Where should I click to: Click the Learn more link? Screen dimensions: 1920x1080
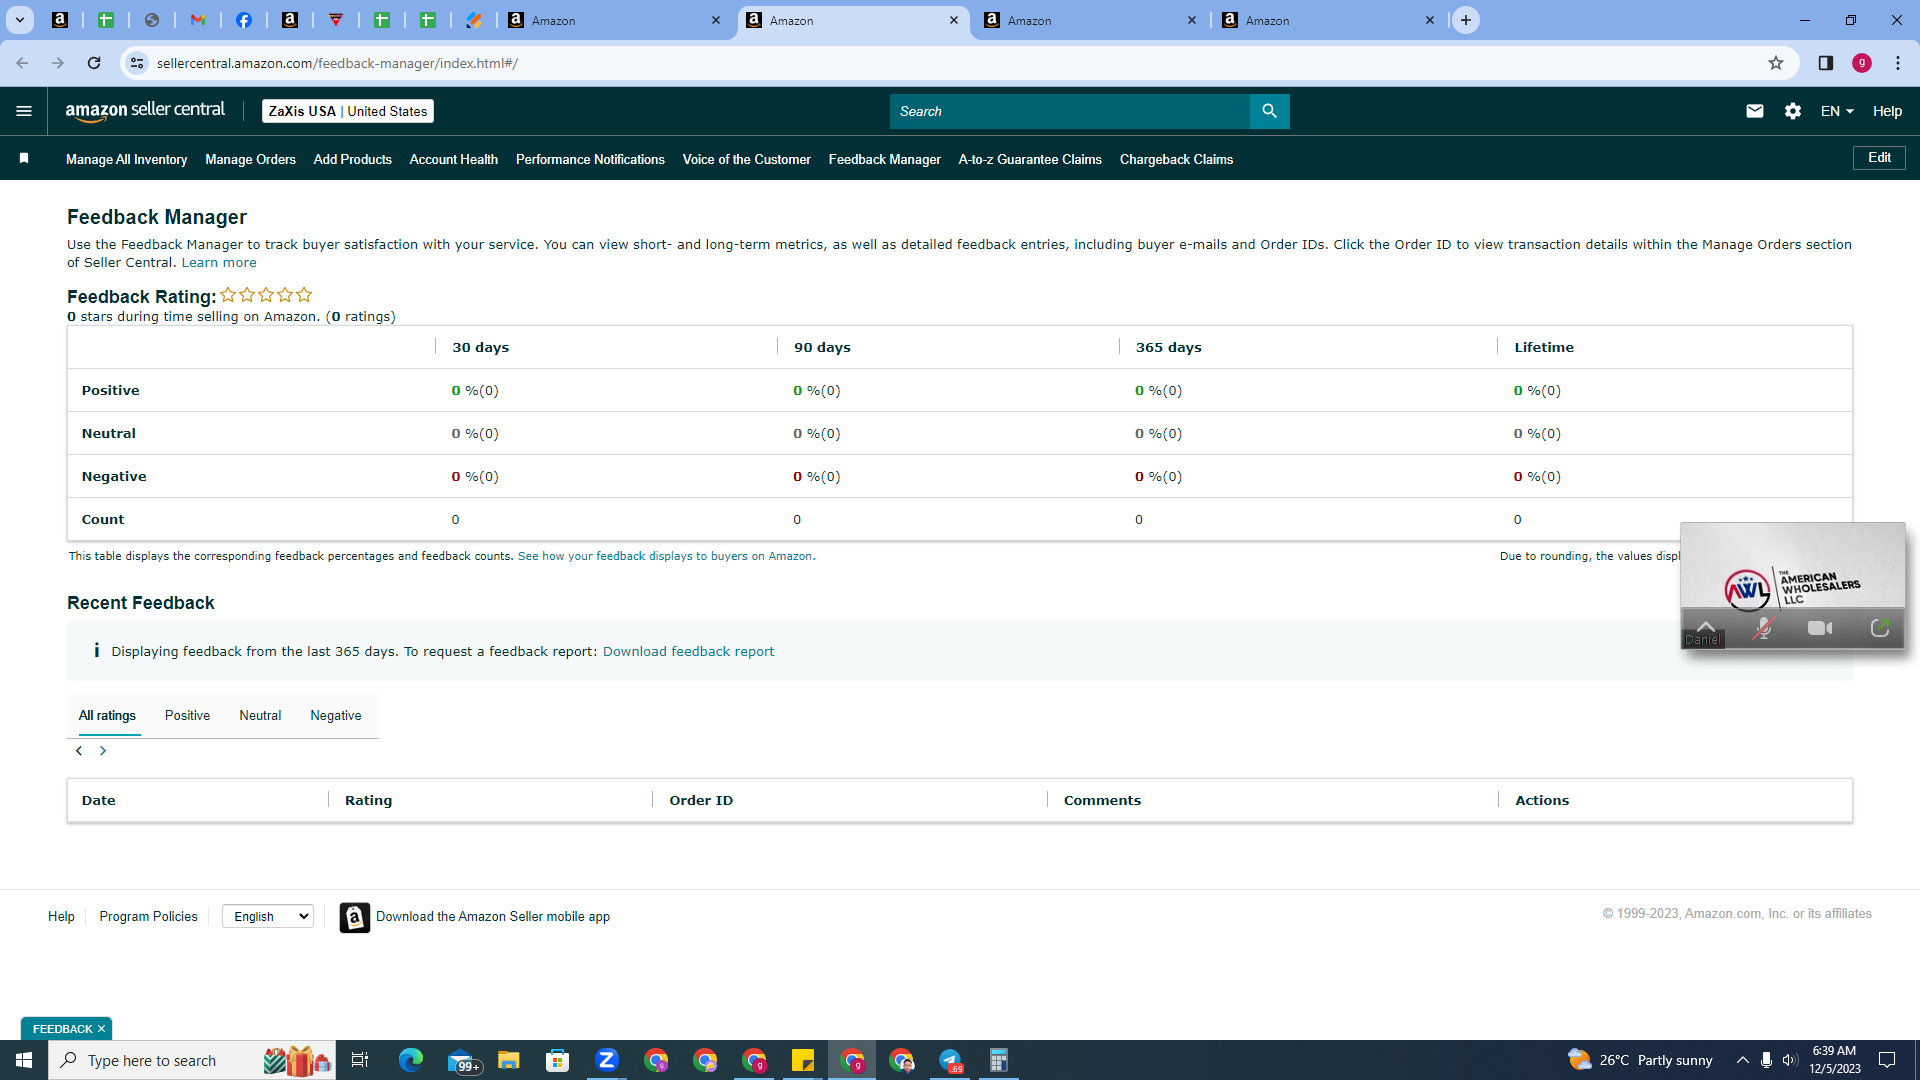coord(219,263)
